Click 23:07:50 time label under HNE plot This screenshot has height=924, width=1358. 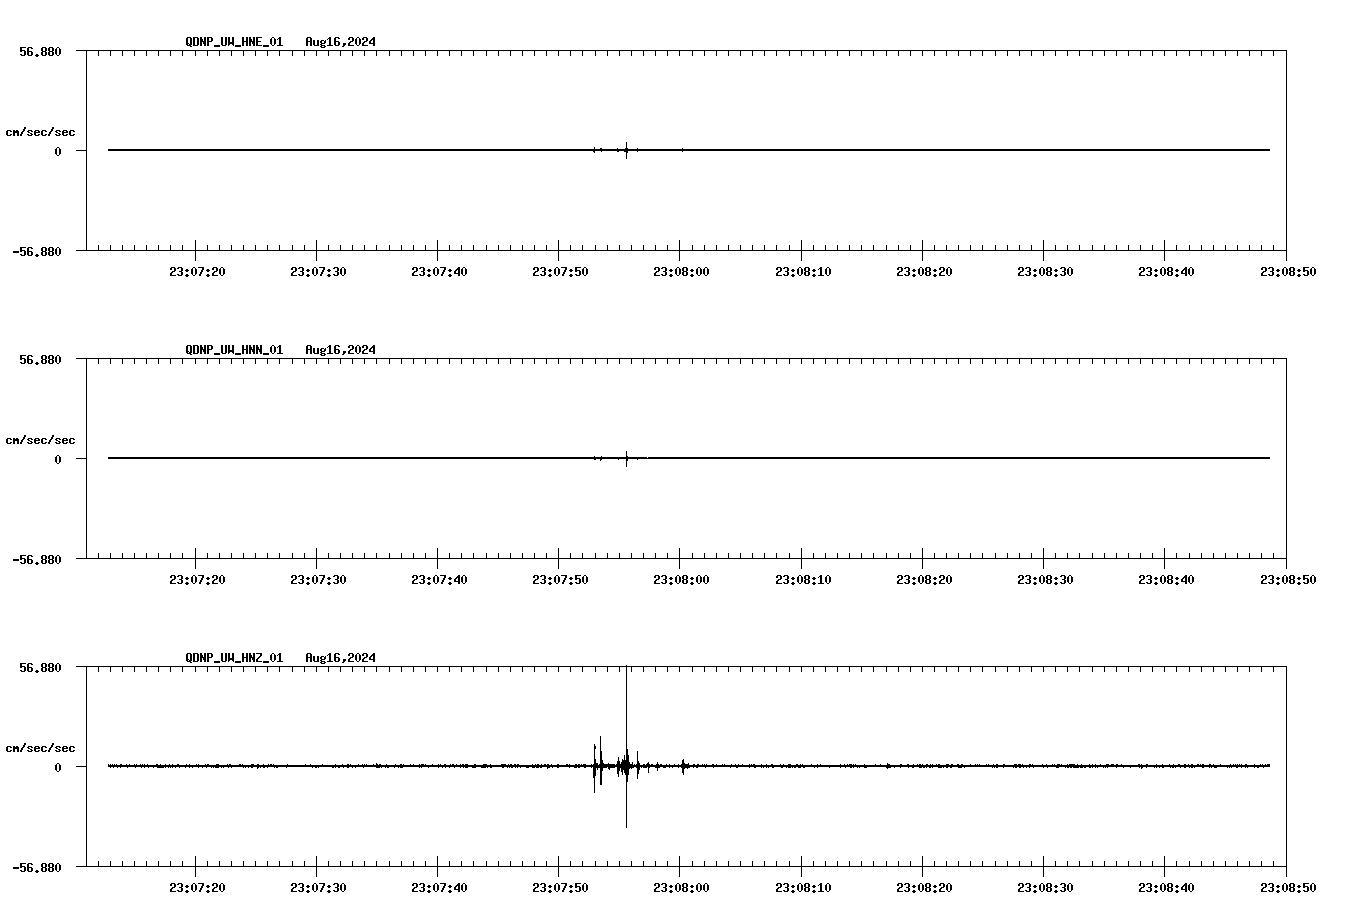click(560, 271)
